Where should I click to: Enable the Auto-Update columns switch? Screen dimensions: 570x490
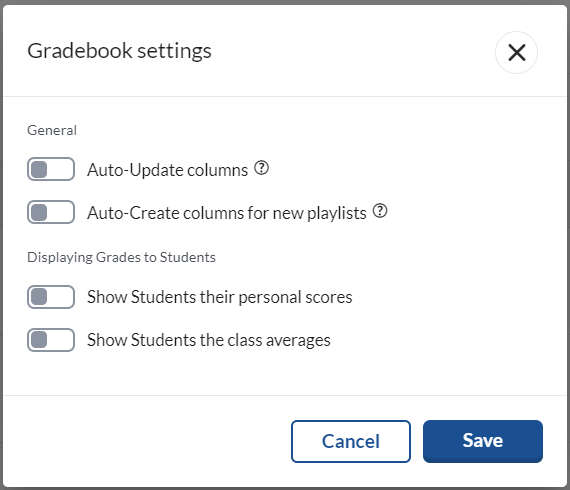point(51,169)
